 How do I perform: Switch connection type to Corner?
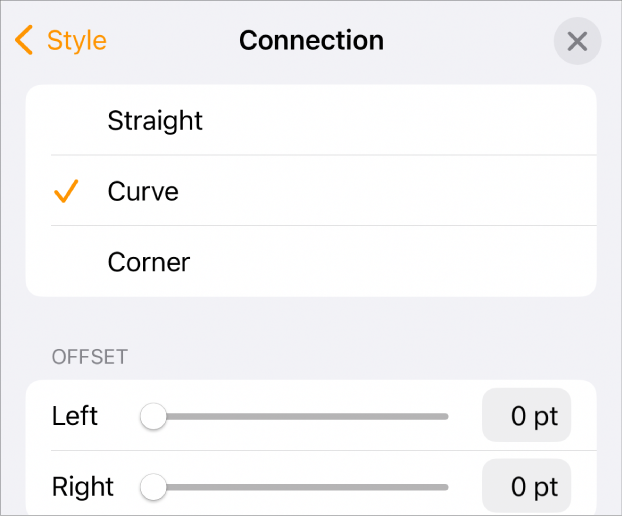[149, 262]
